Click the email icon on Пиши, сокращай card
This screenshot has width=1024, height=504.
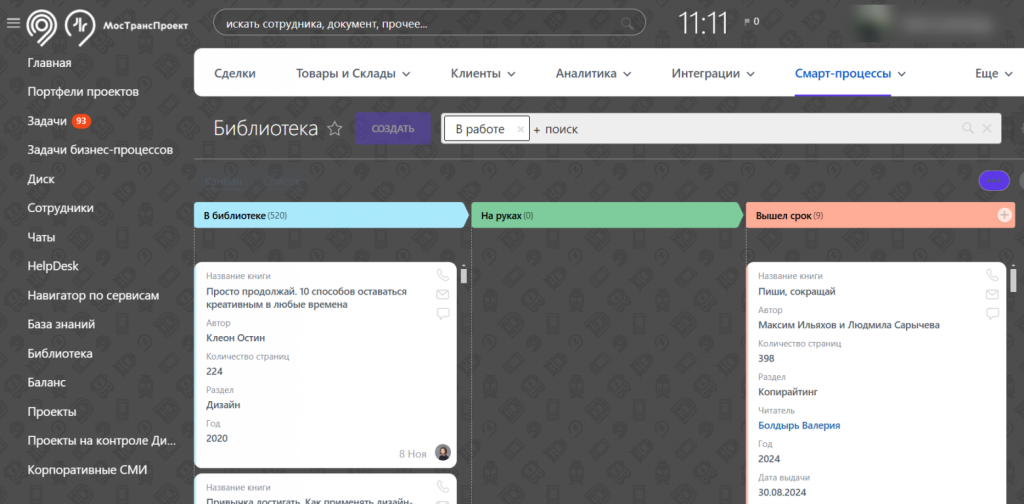992,294
